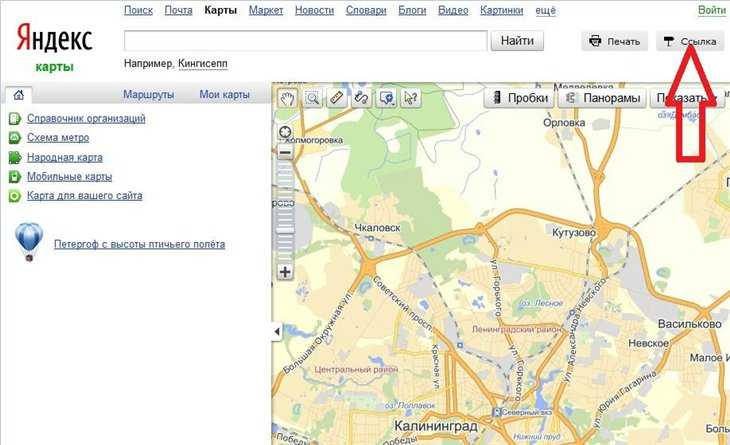
Task: Open Новости in top navigation
Action: (x=314, y=10)
